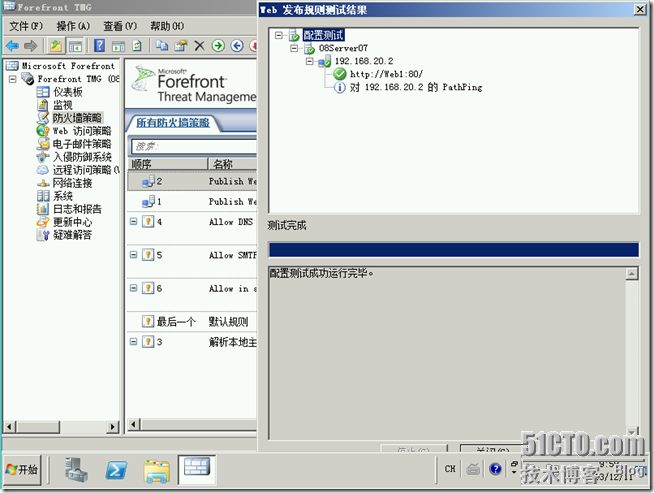Open 仪表板 dashboard node
The width and height of the screenshot is (654, 493).
(68, 92)
